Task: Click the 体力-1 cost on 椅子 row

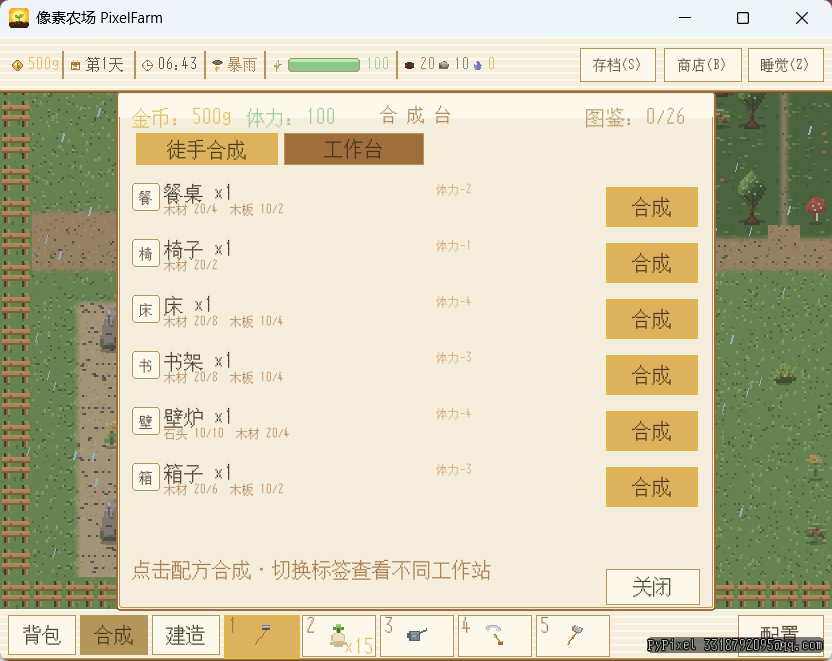Action: (x=454, y=246)
